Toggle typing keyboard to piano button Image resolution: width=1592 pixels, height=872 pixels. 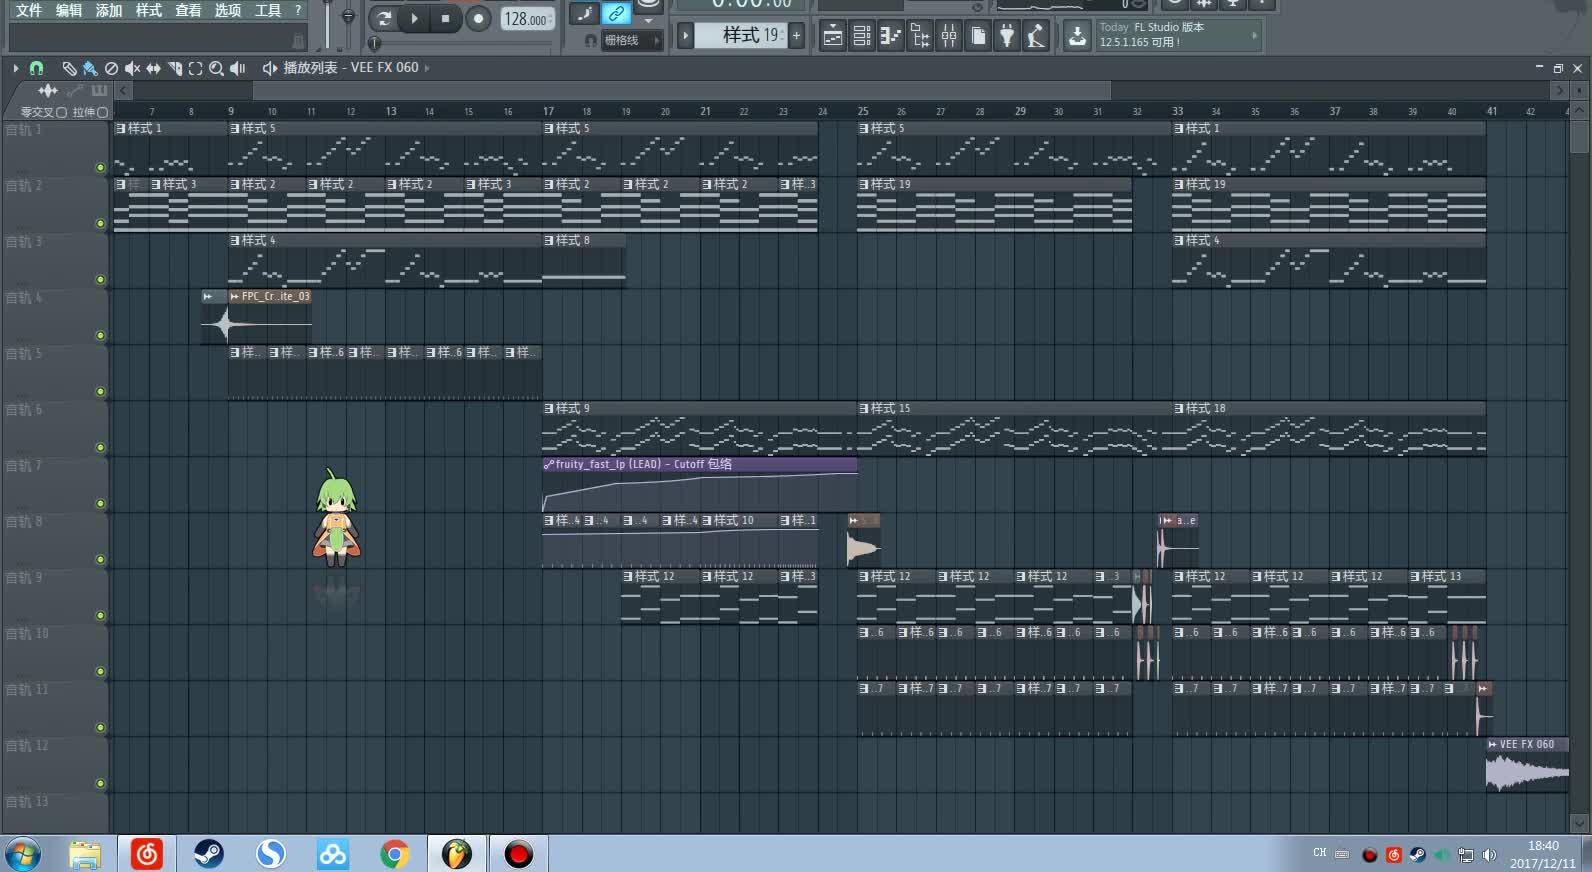pos(585,13)
